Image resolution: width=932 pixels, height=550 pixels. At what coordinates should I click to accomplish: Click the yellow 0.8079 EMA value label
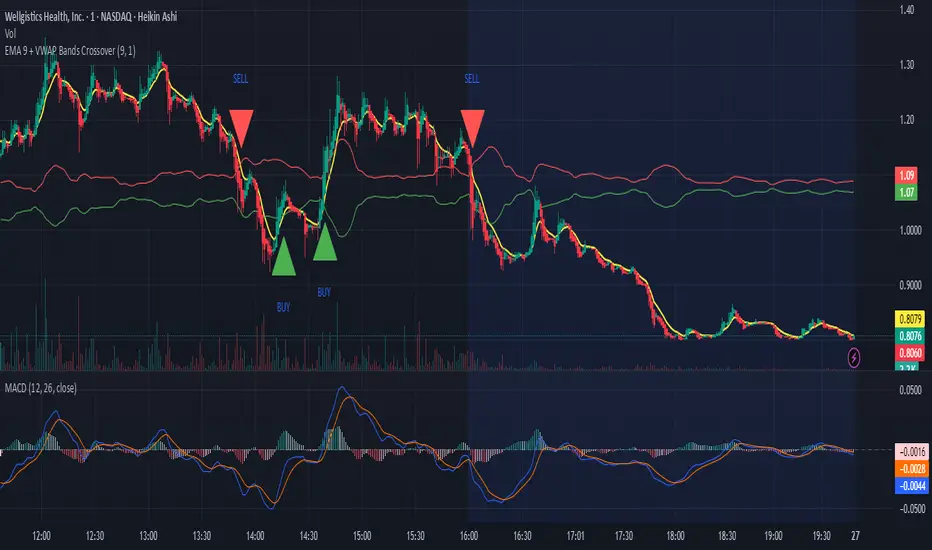911,319
